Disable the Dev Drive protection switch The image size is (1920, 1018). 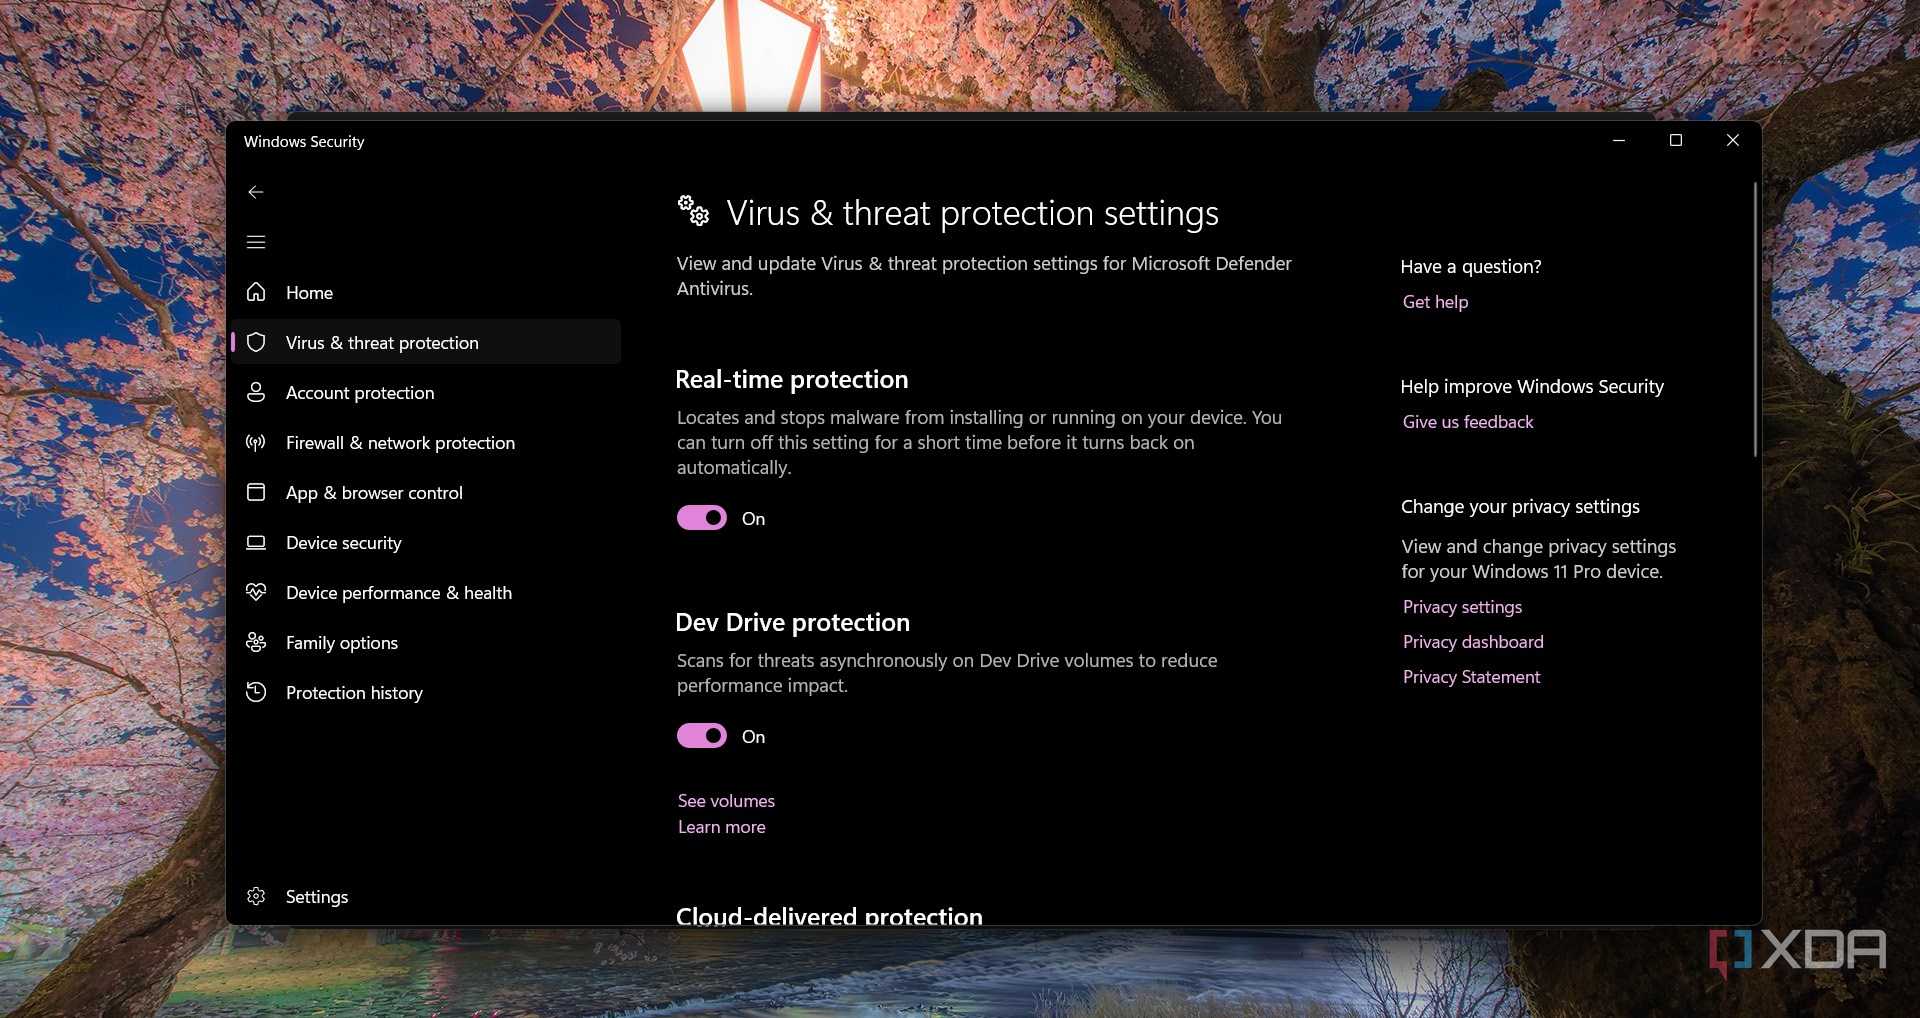(702, 736)
